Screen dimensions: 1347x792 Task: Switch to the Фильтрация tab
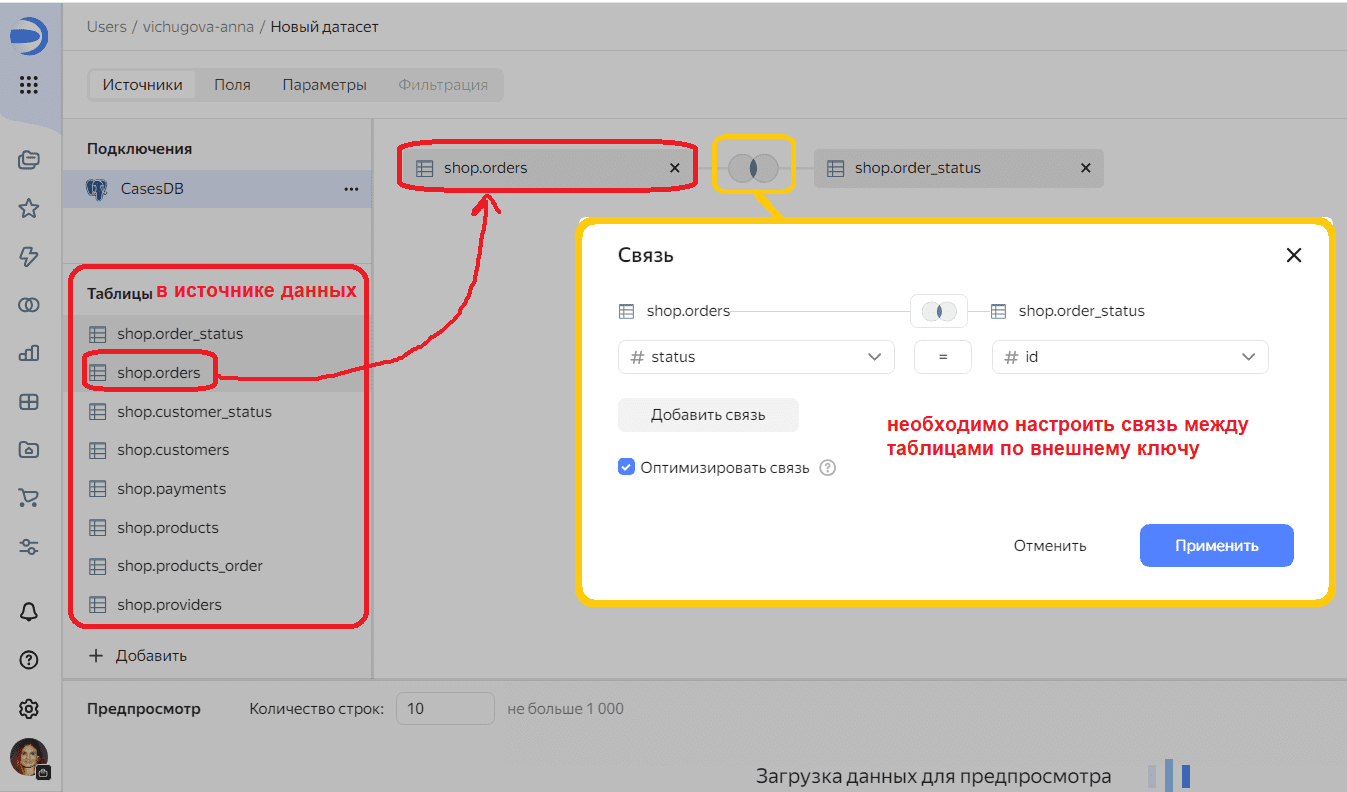[443, 85]
